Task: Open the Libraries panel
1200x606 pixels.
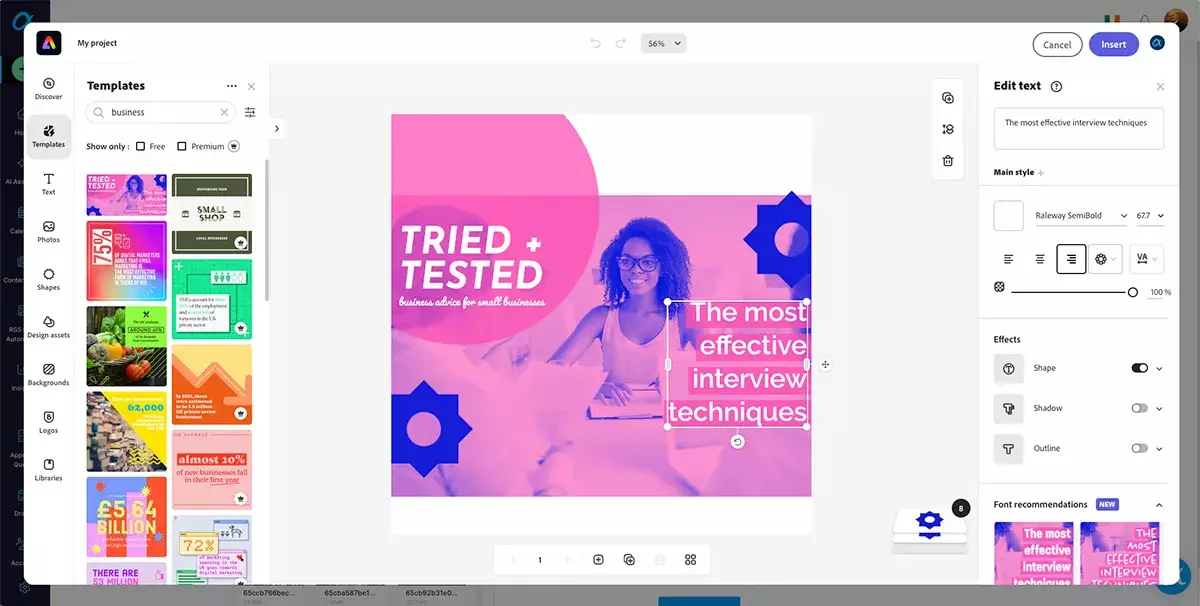Action: [48, 469]
